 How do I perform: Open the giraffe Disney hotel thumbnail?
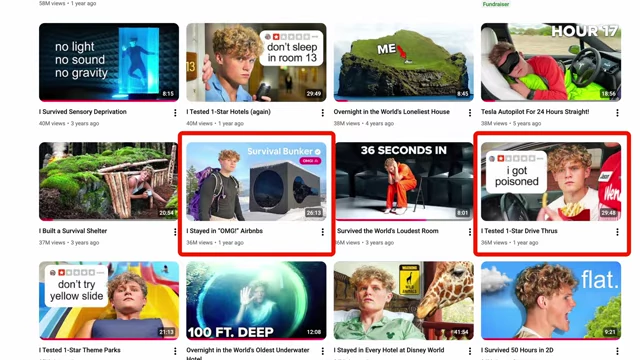tap(404, 300)
